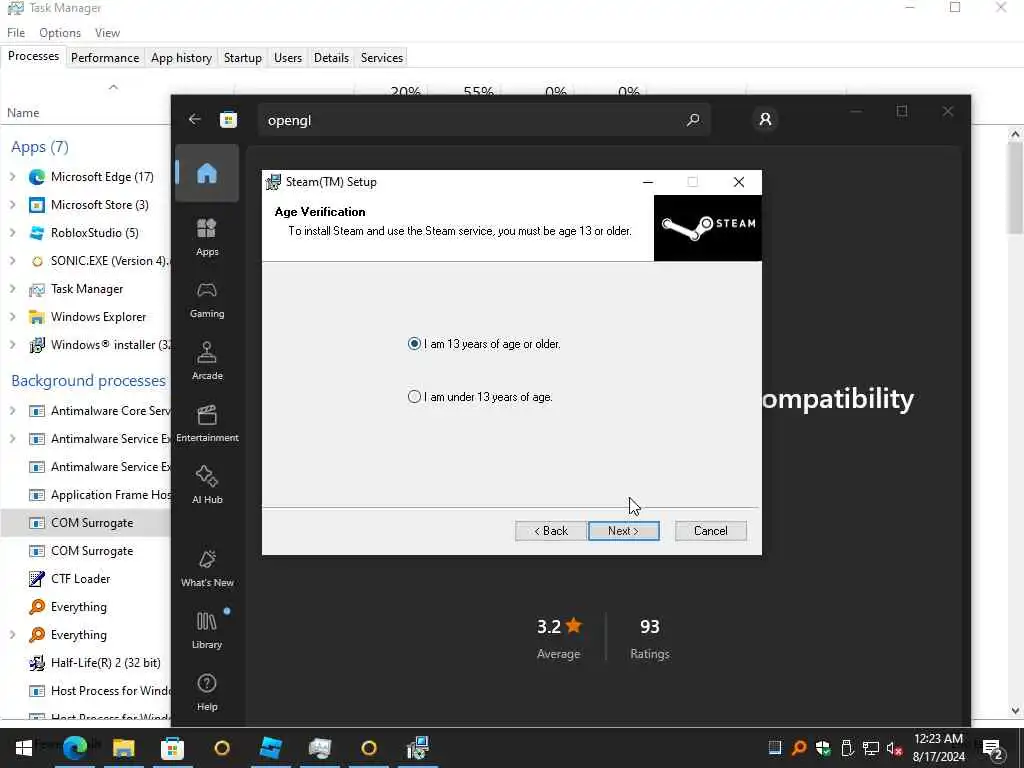This screenshot has height=768, width=1024.
Task: Expand the second Everything process entry
Action: [x=12, y=635]
